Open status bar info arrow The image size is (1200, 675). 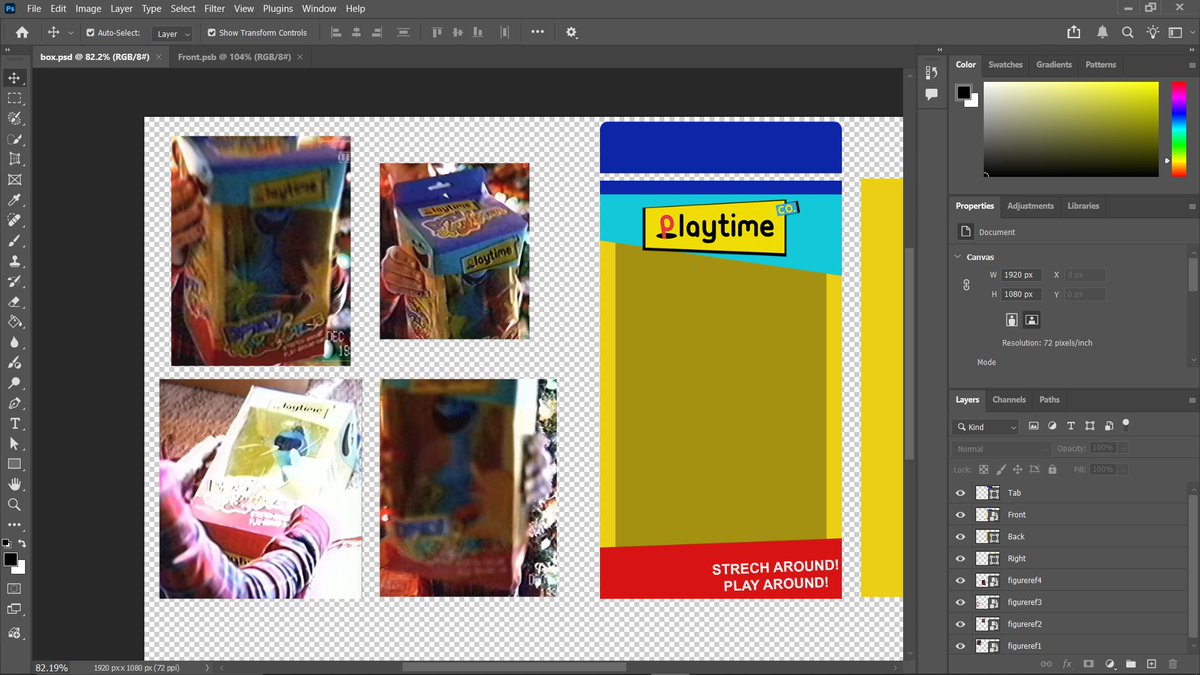tap(207, 667)
